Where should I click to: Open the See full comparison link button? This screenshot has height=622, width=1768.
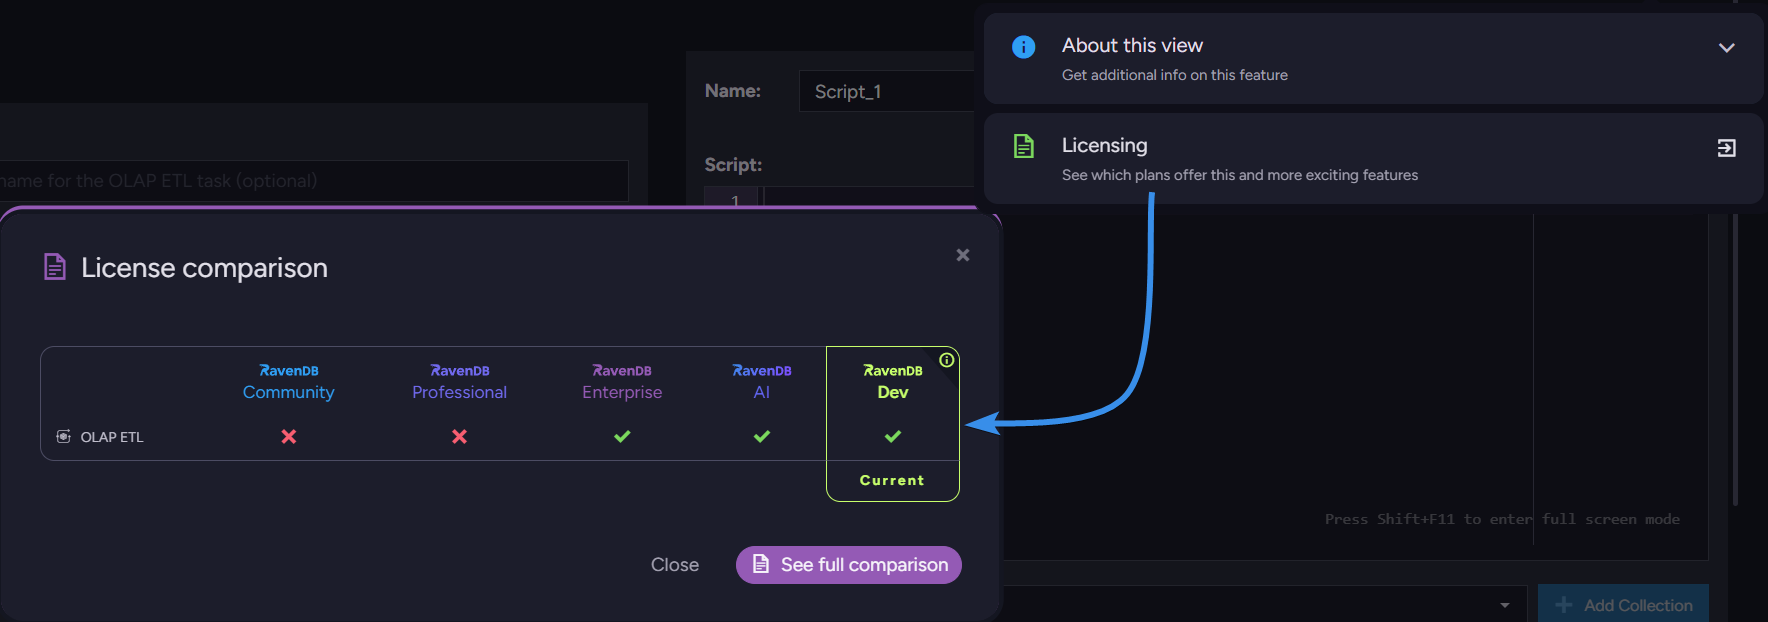[x=849, y=565]
